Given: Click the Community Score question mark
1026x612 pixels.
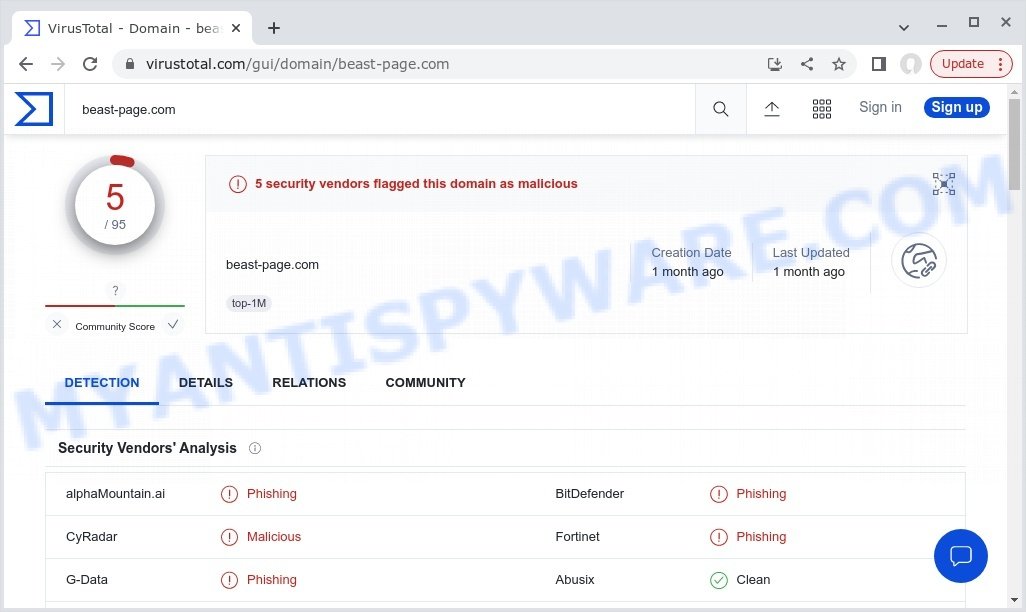Looking at the screenshot, I should [115, 291].
